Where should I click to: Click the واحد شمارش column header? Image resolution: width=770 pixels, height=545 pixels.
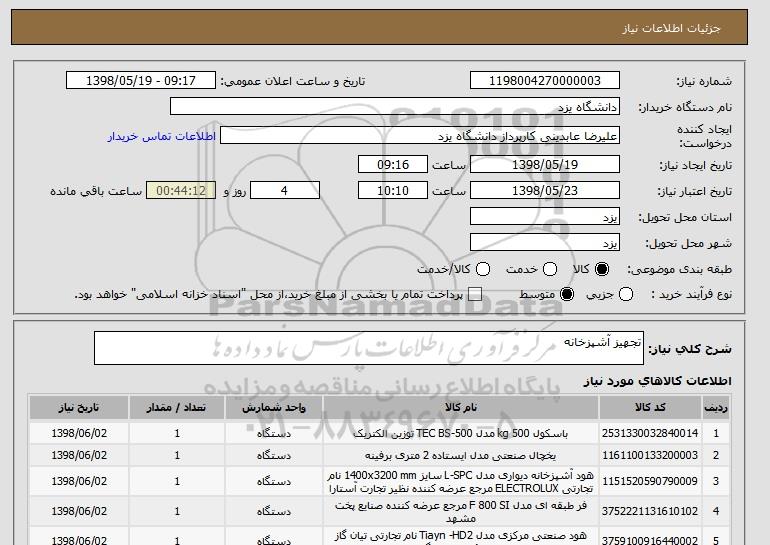coord(274,408)
